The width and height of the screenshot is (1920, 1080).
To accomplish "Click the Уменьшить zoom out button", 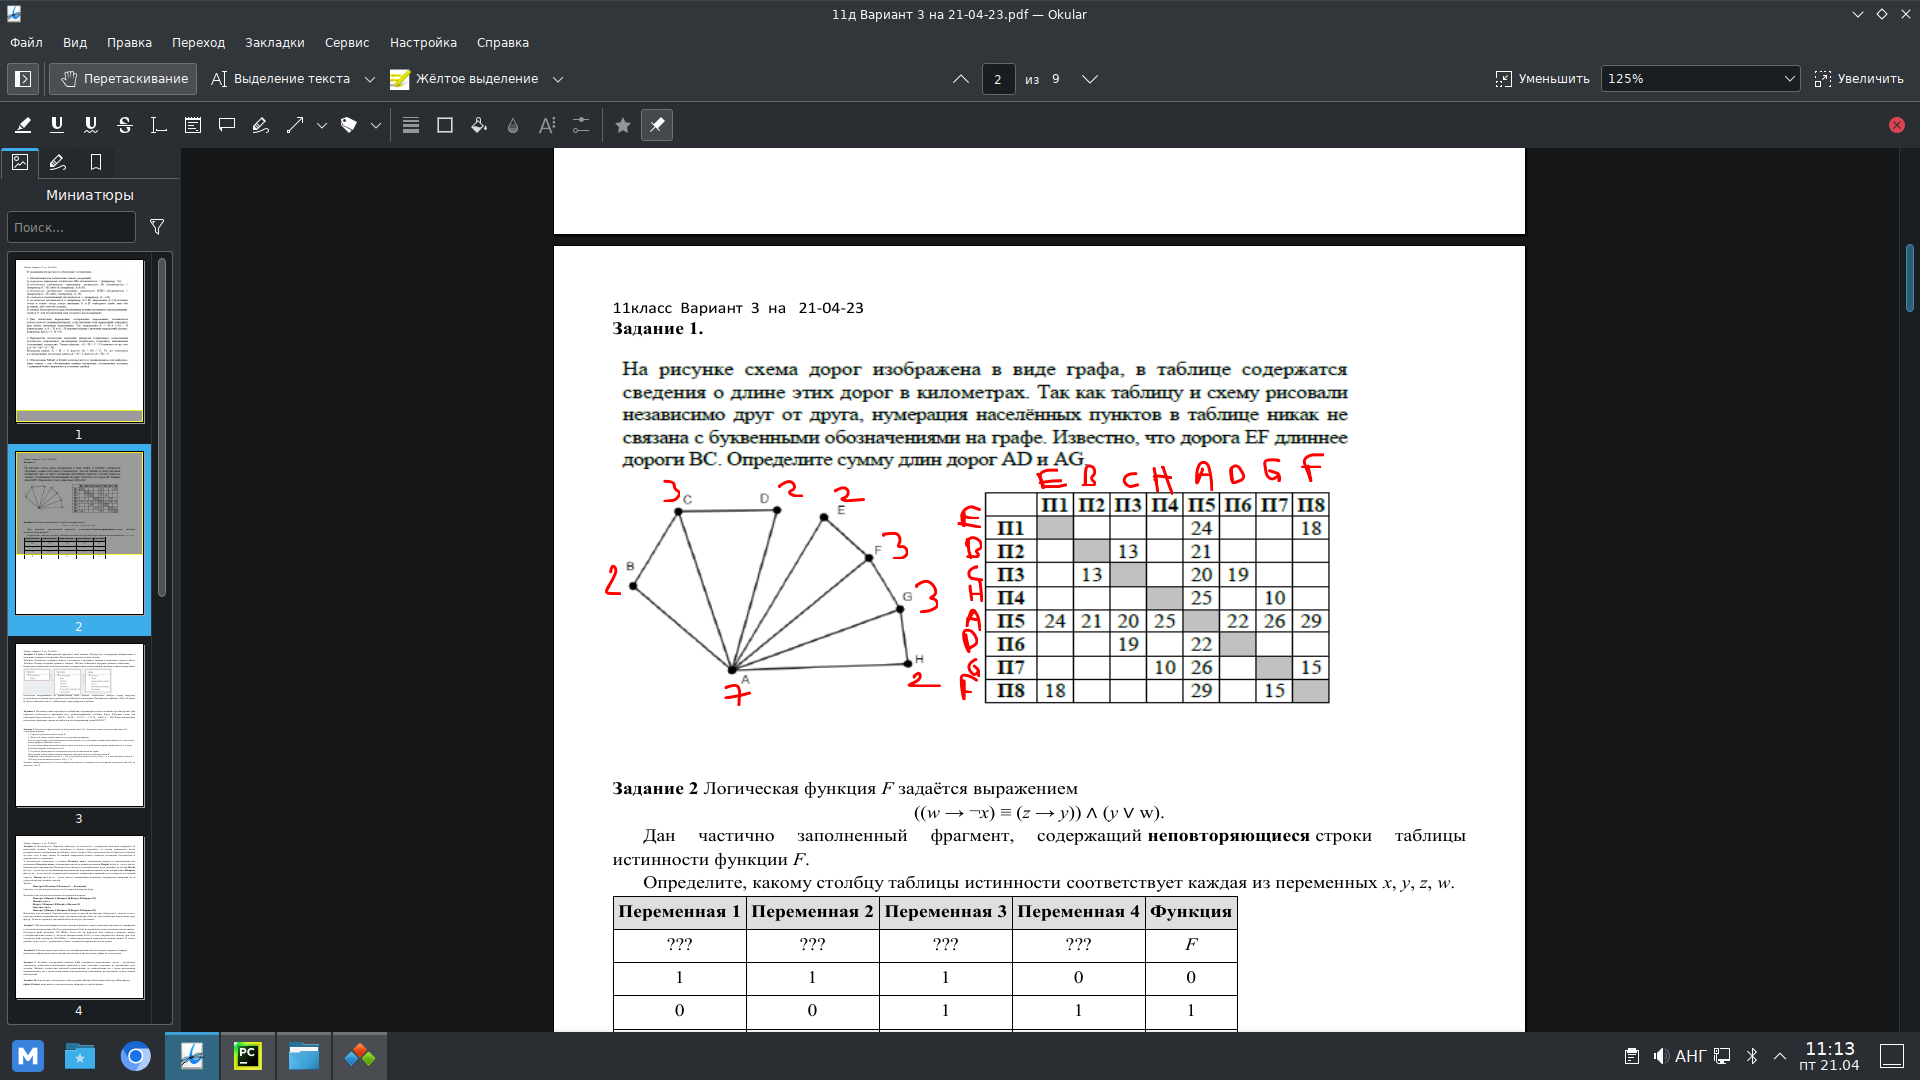I will [1542, 79].
